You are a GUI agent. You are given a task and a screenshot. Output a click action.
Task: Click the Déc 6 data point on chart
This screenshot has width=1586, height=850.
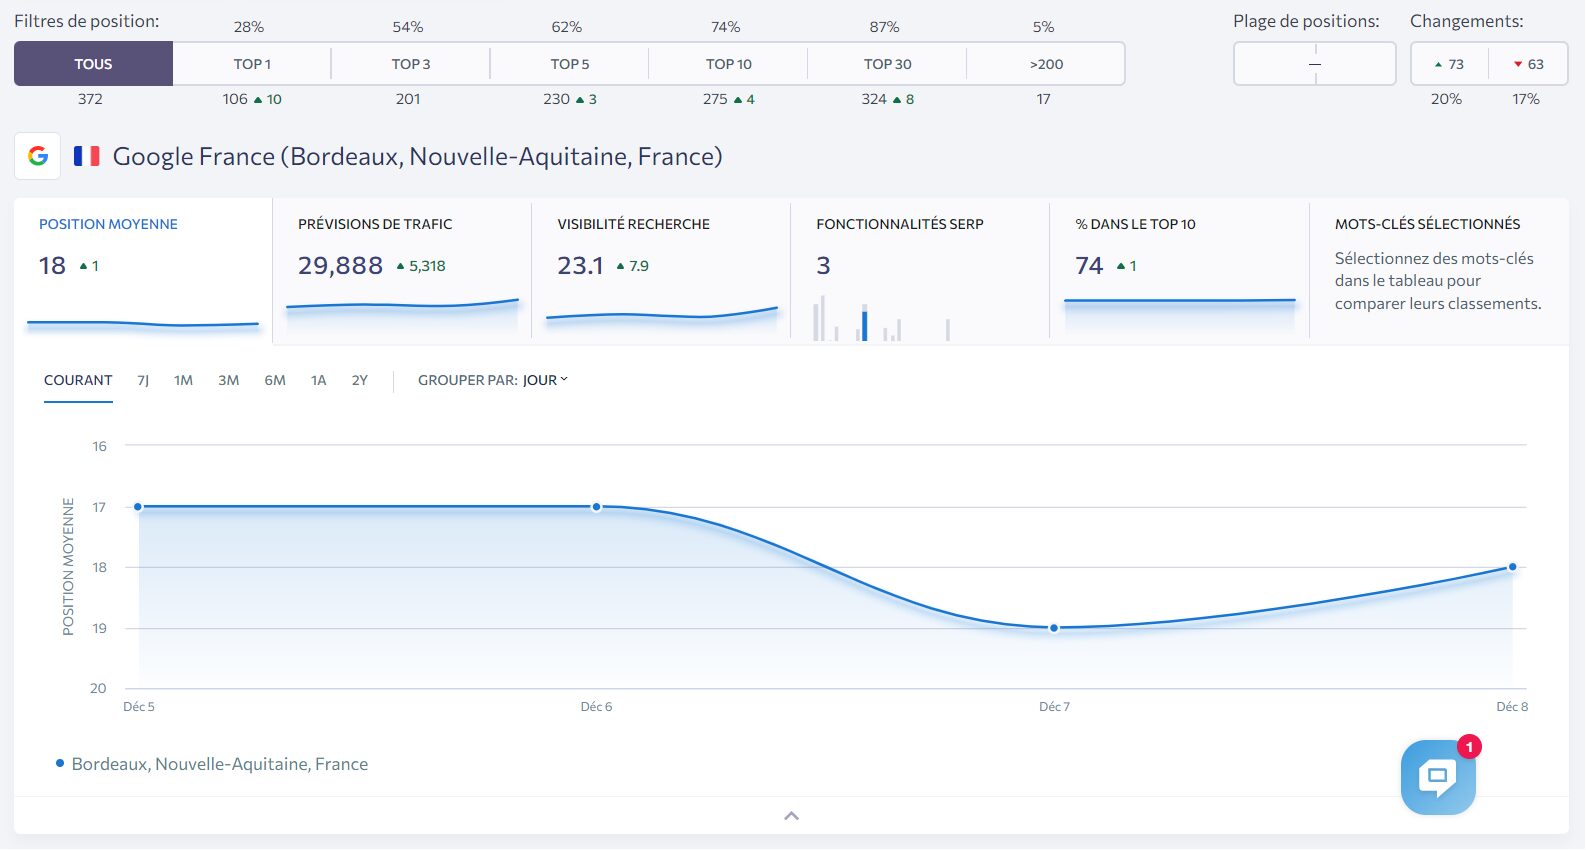click(596, 507)
